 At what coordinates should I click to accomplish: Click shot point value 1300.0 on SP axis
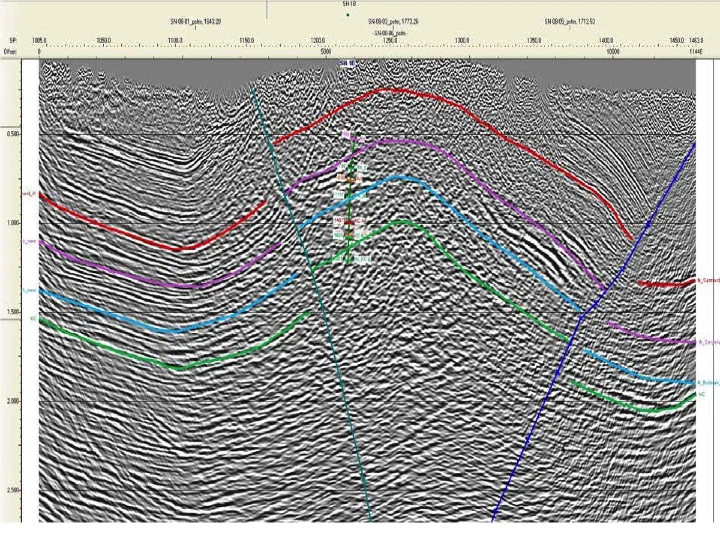[461, 41]
